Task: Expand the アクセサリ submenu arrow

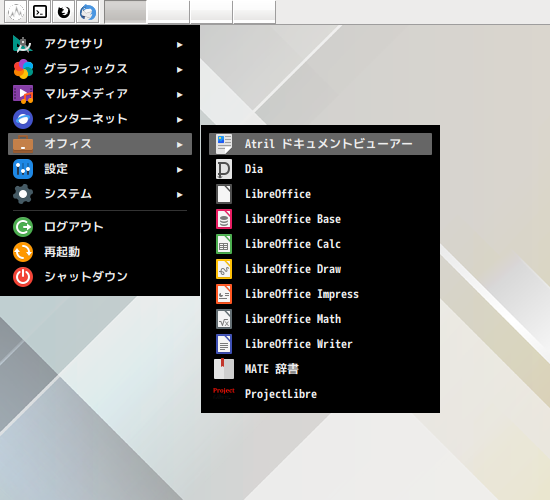Action: [180, 45]
